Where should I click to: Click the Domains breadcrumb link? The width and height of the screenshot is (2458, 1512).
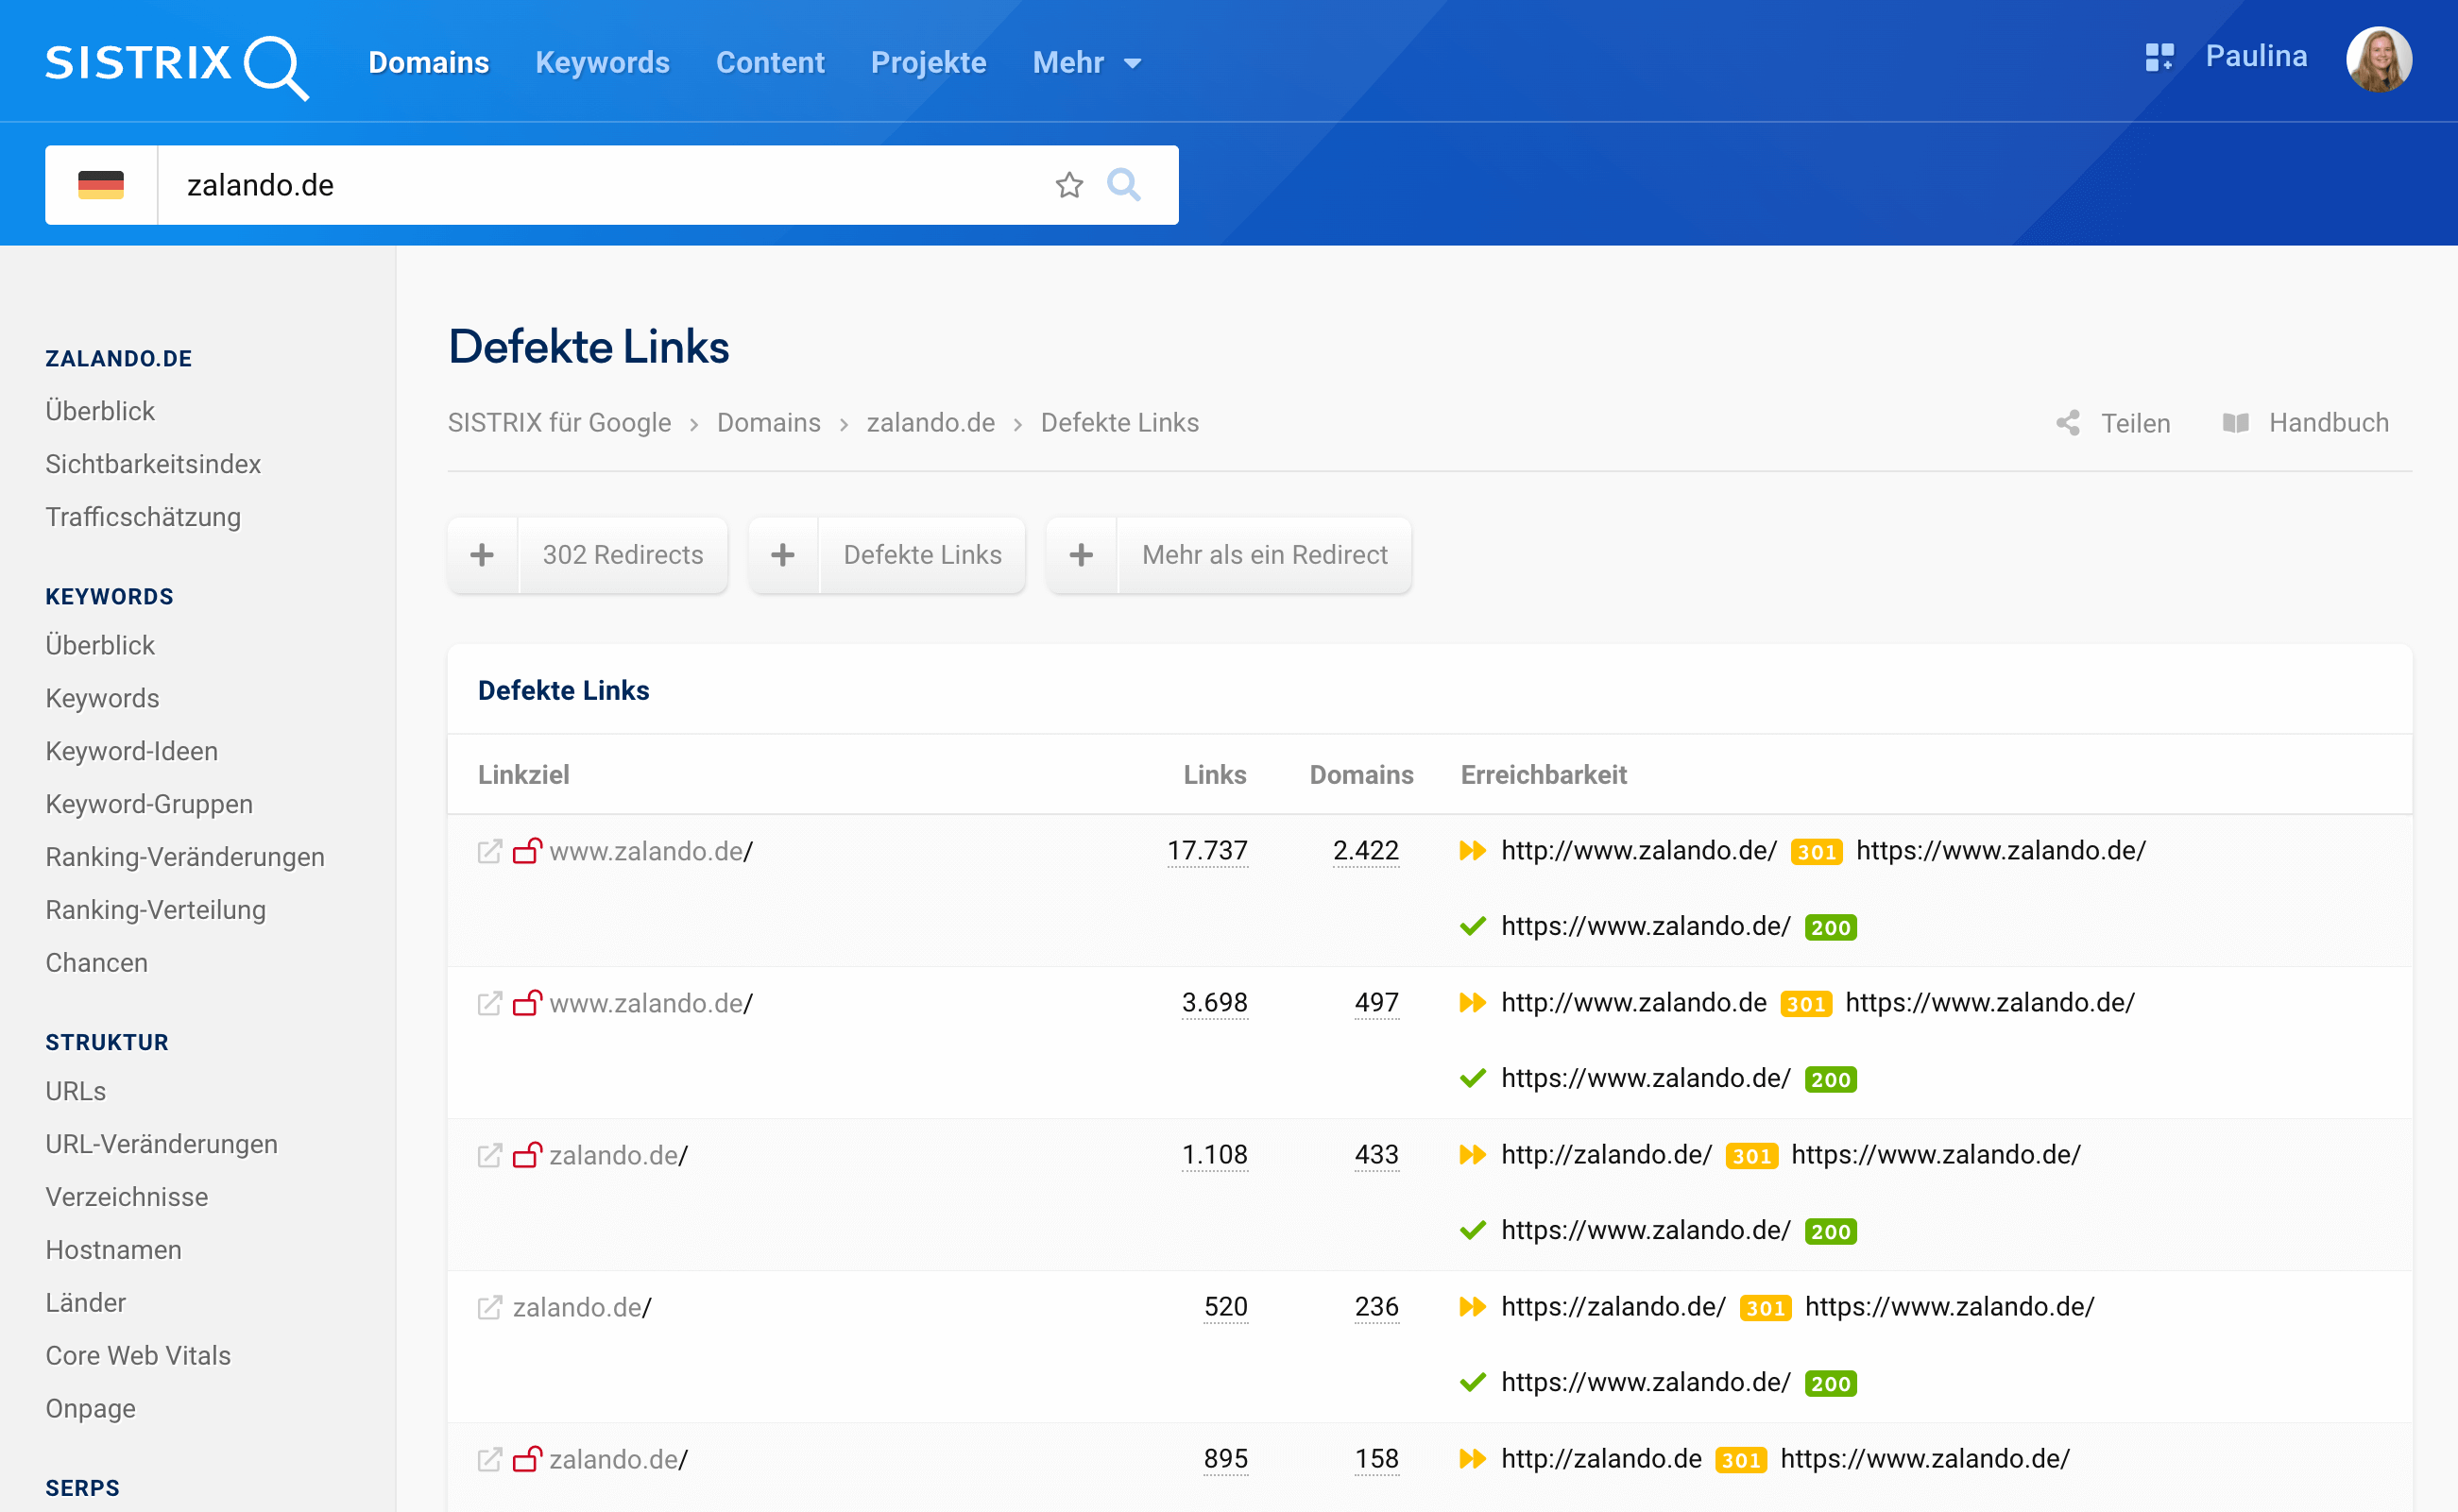(x=768, y=423)
